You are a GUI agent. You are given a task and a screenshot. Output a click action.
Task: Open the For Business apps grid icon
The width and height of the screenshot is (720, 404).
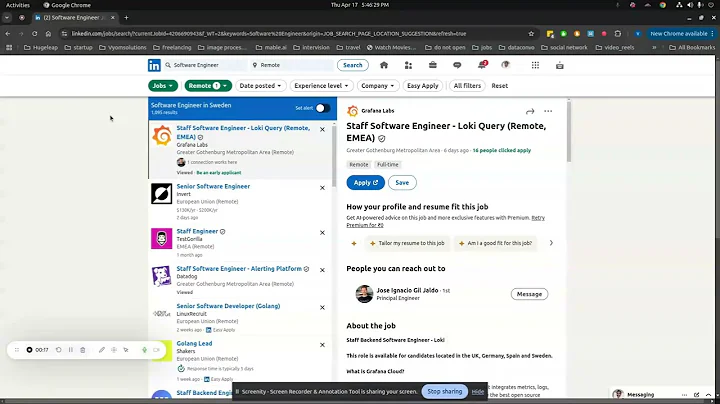coord(535,65)
